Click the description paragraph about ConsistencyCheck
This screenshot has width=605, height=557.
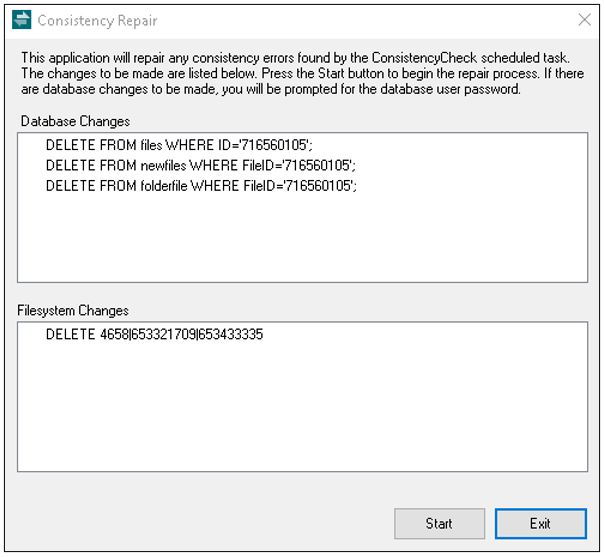tap(302, 73)
